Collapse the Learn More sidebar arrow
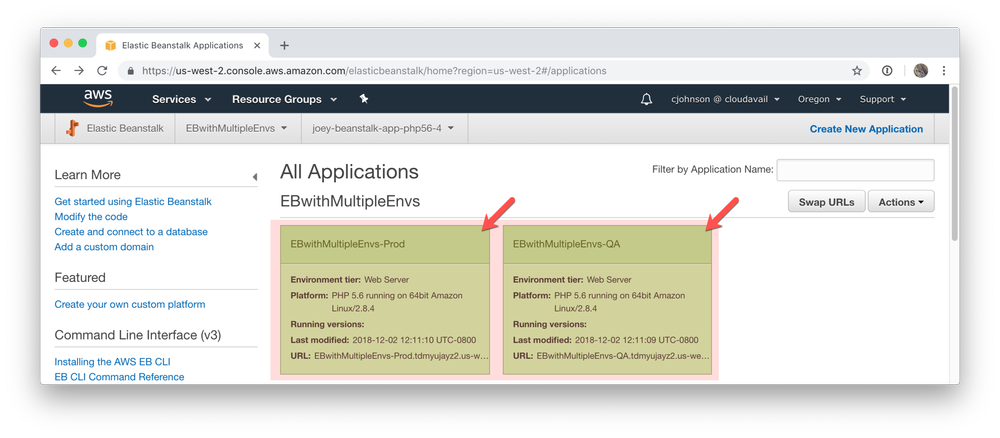Viewport: 1000px width, 438px height. tap(254, 177)
